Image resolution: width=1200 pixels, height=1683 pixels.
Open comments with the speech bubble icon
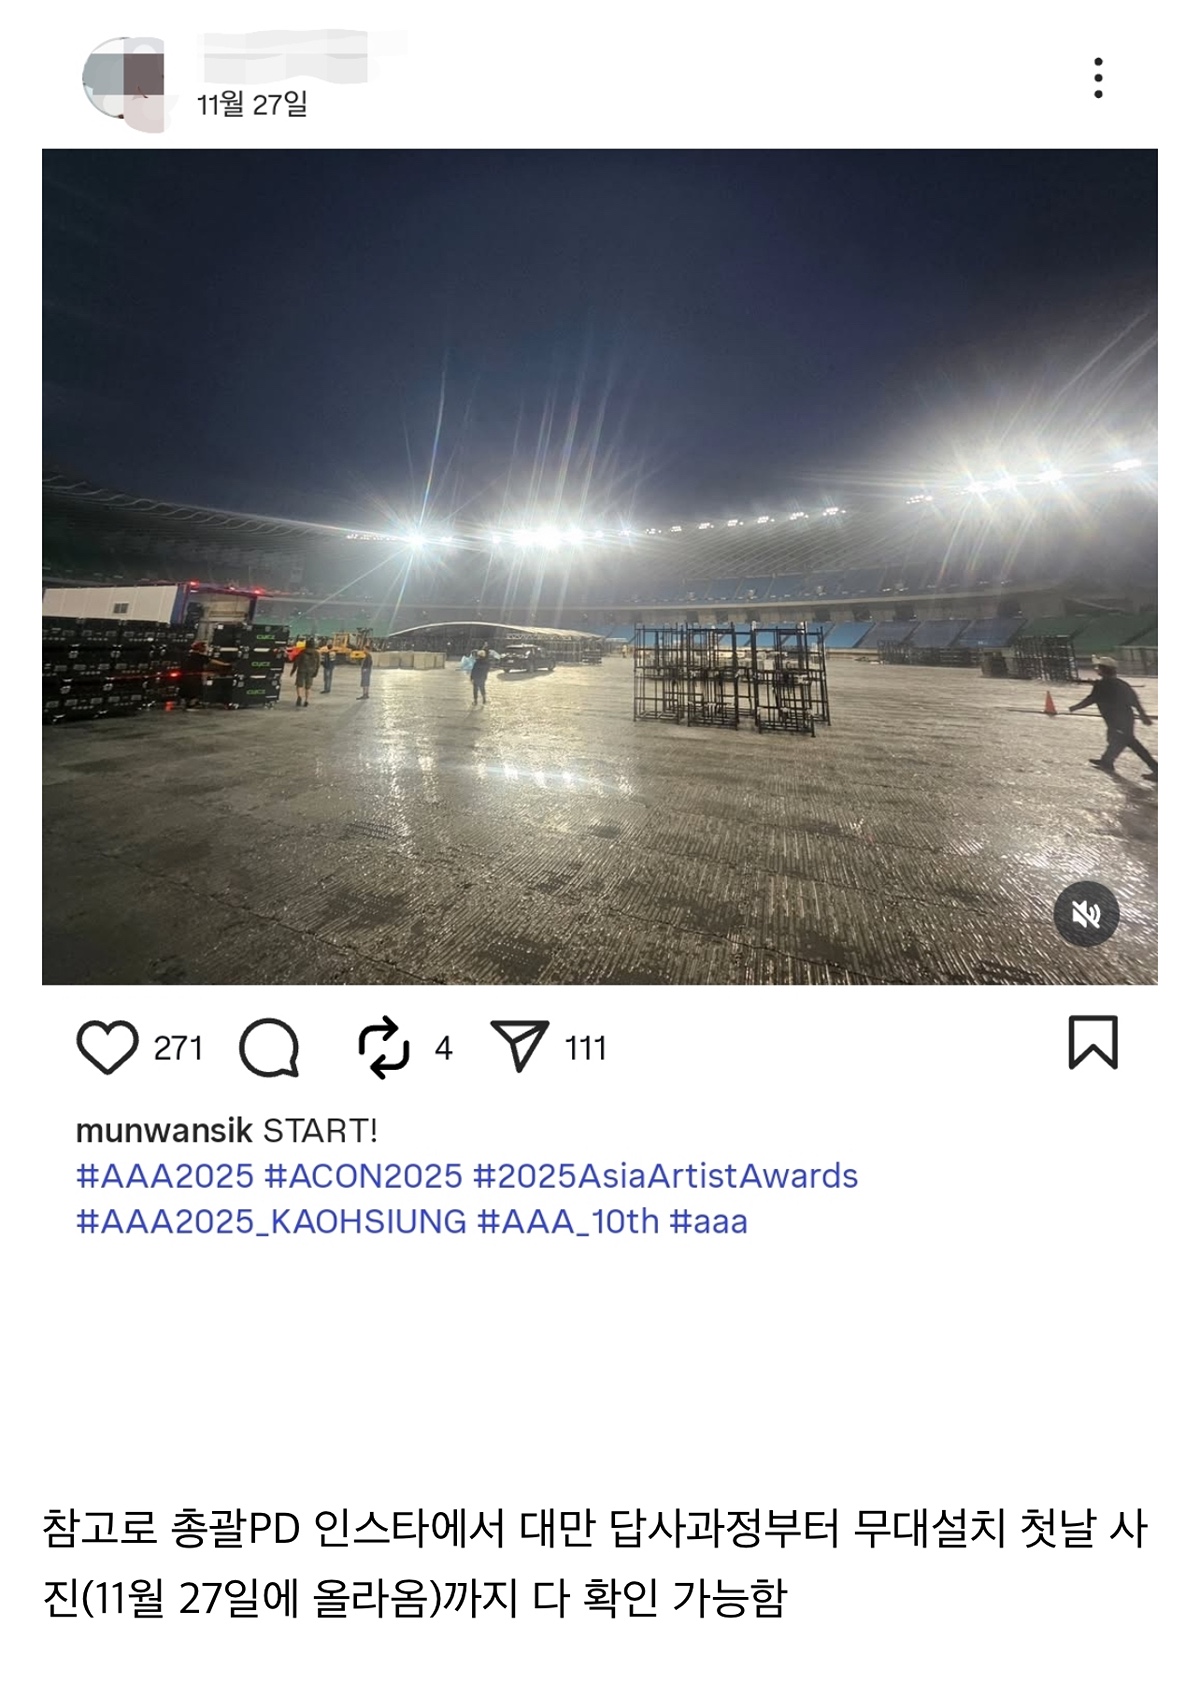coord(269,1047)
